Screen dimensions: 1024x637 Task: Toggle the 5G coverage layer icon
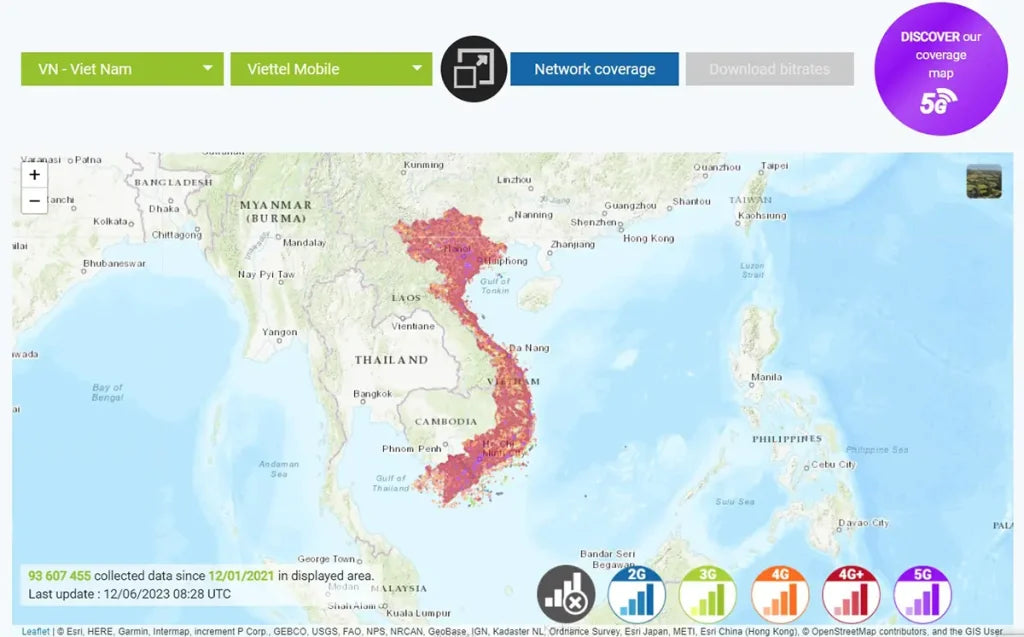[x=922, y=594]
